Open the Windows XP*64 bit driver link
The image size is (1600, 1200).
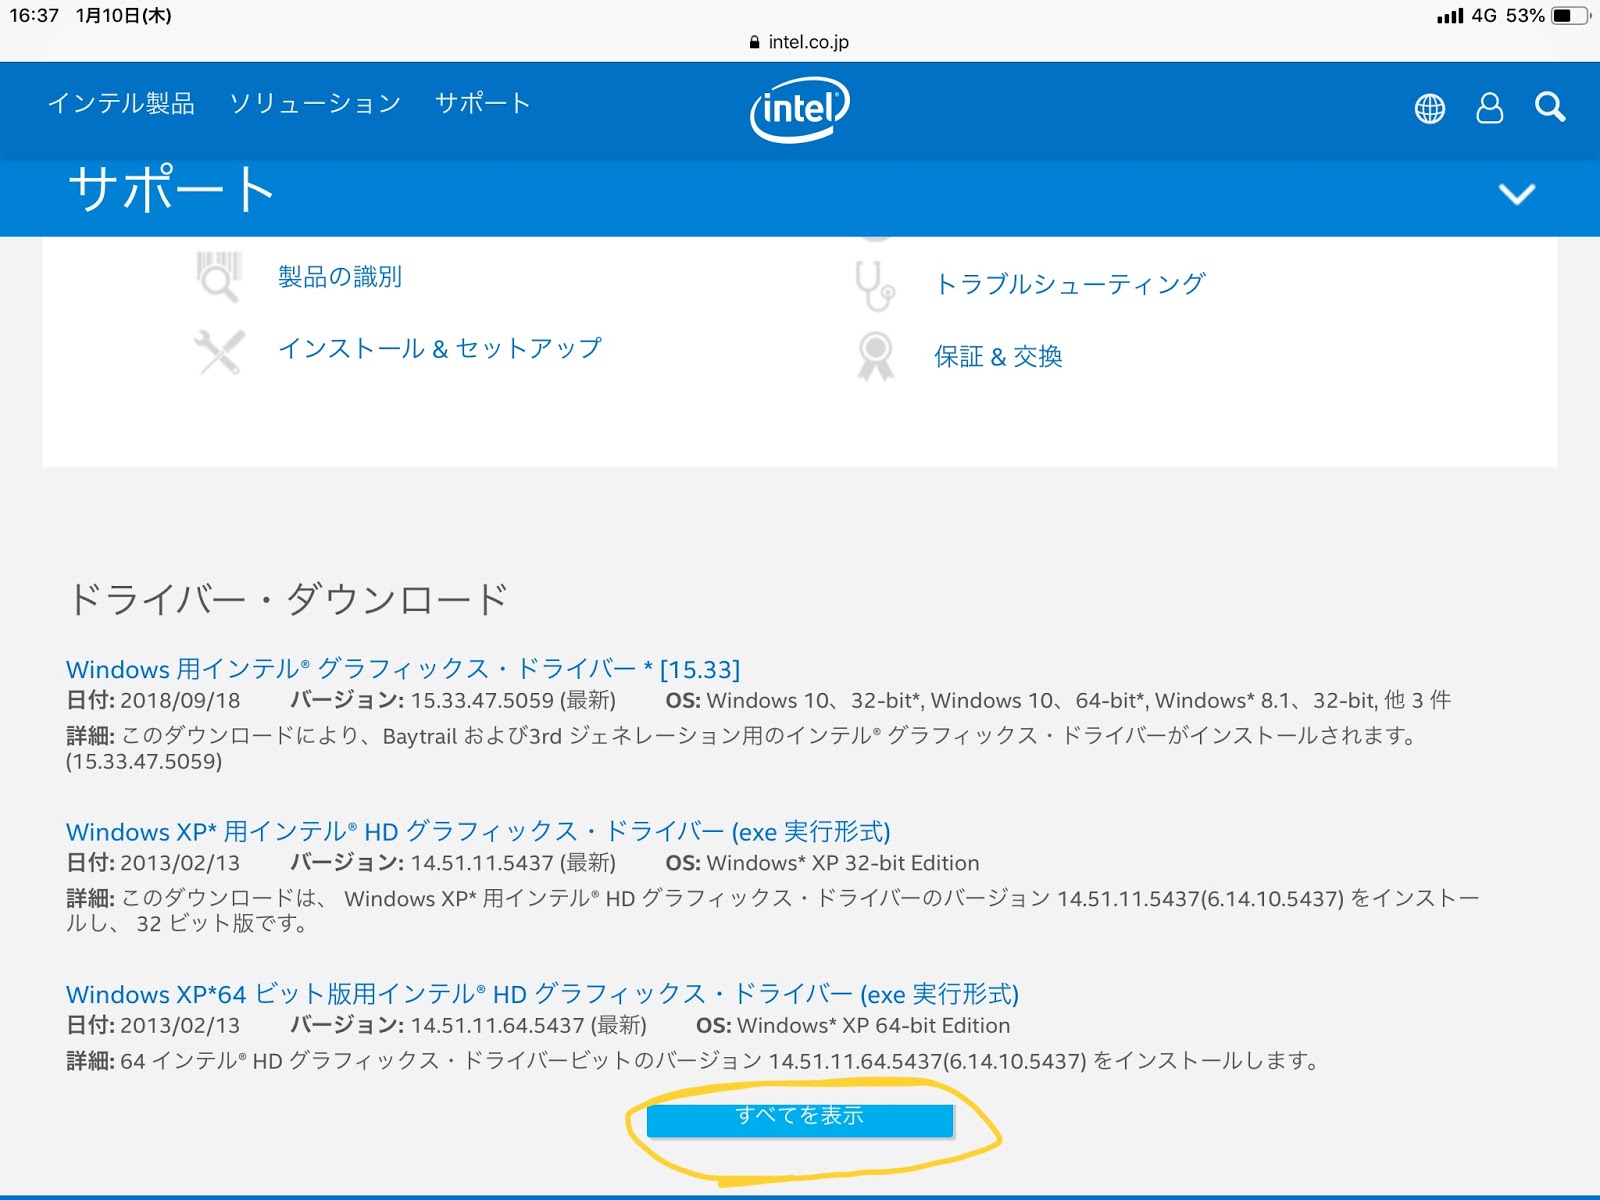[542, 995]
